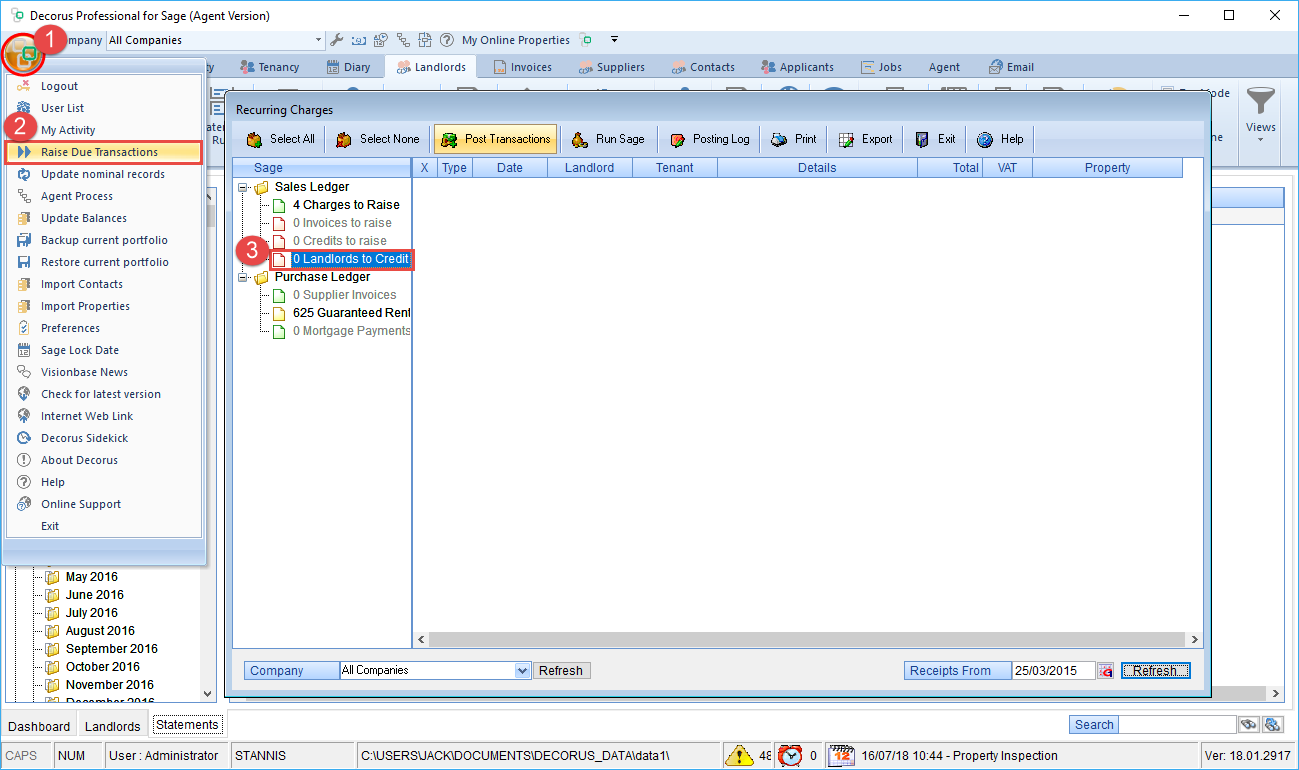
Task: Switch to the bottom Dashboard tab
Action: coord(40,726)
